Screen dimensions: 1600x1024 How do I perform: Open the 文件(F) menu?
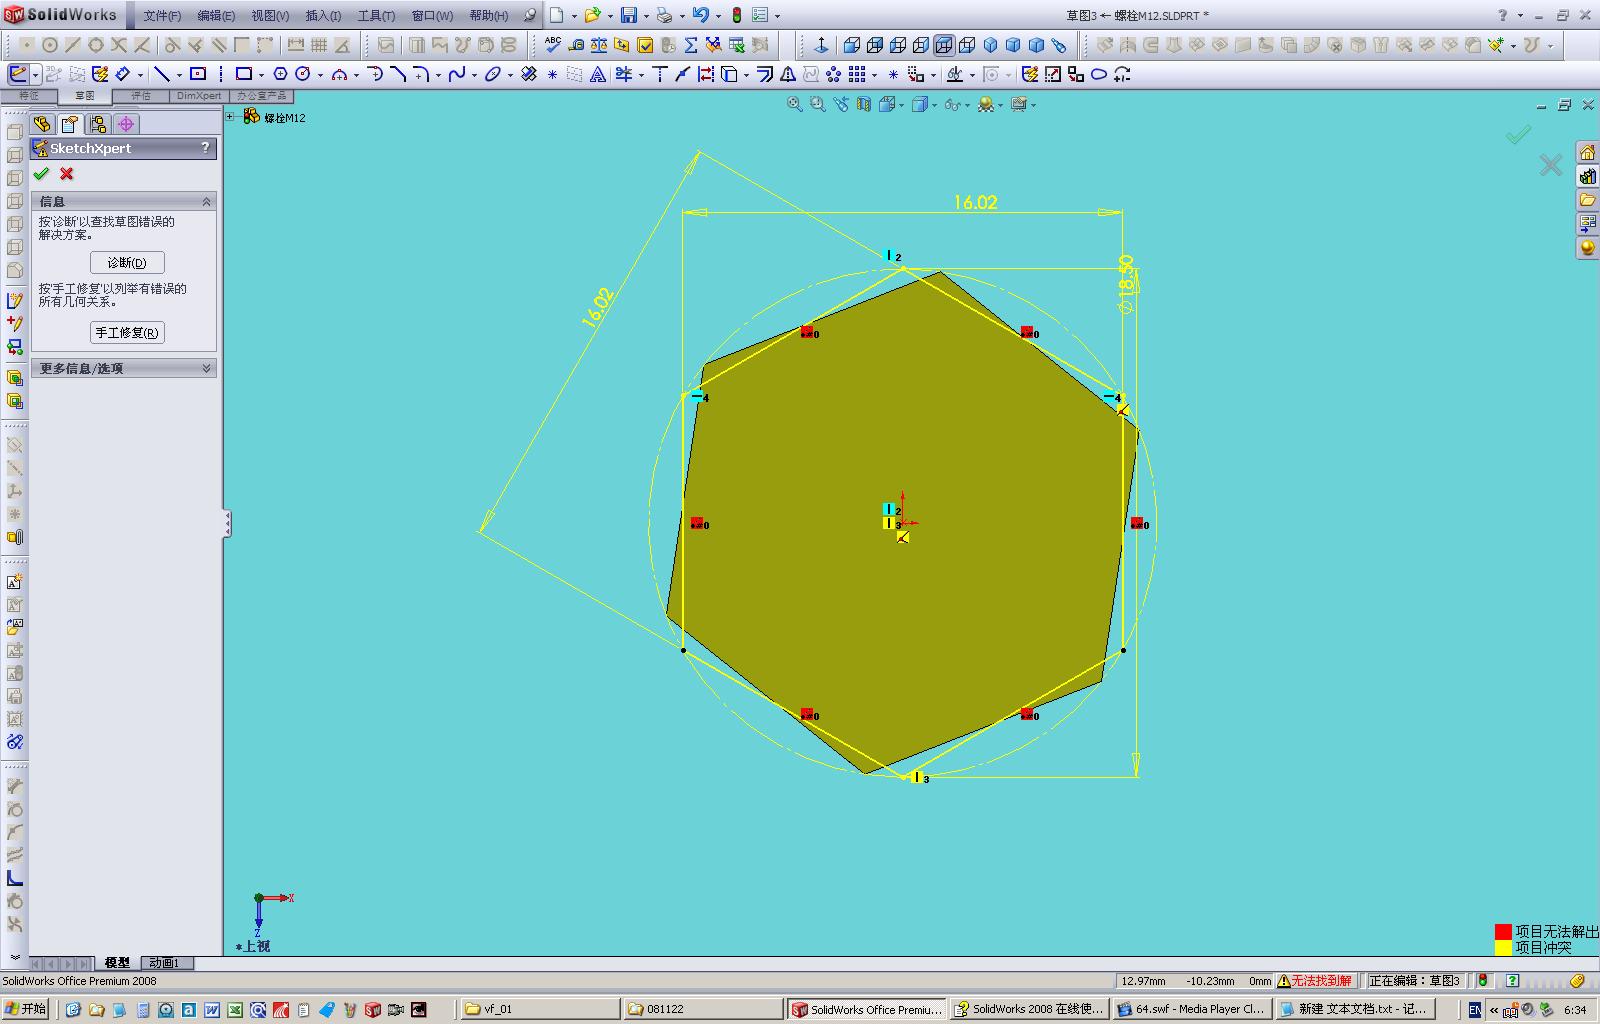tap(162, 16)
